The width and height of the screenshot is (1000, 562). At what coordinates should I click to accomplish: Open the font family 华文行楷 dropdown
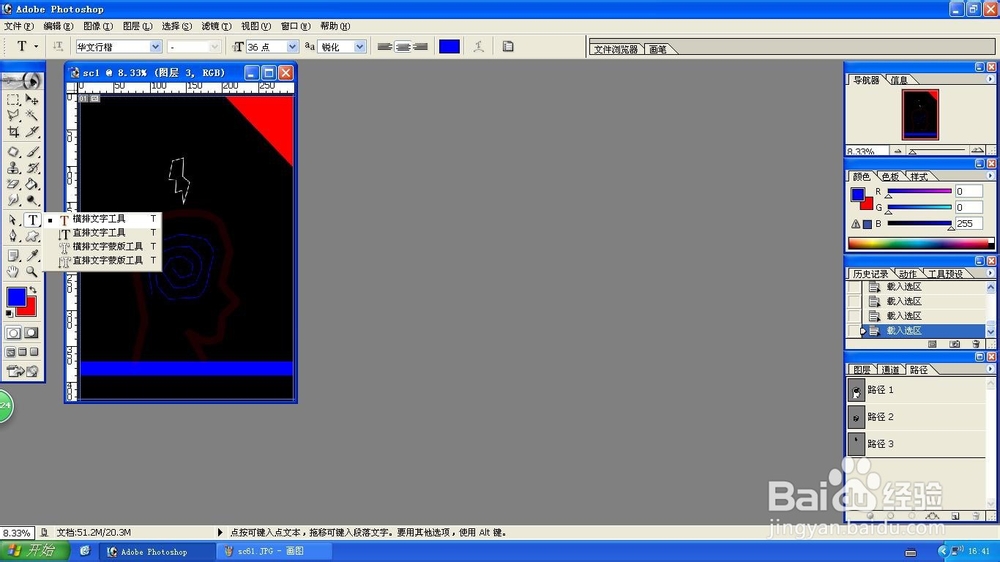(155, 47)
